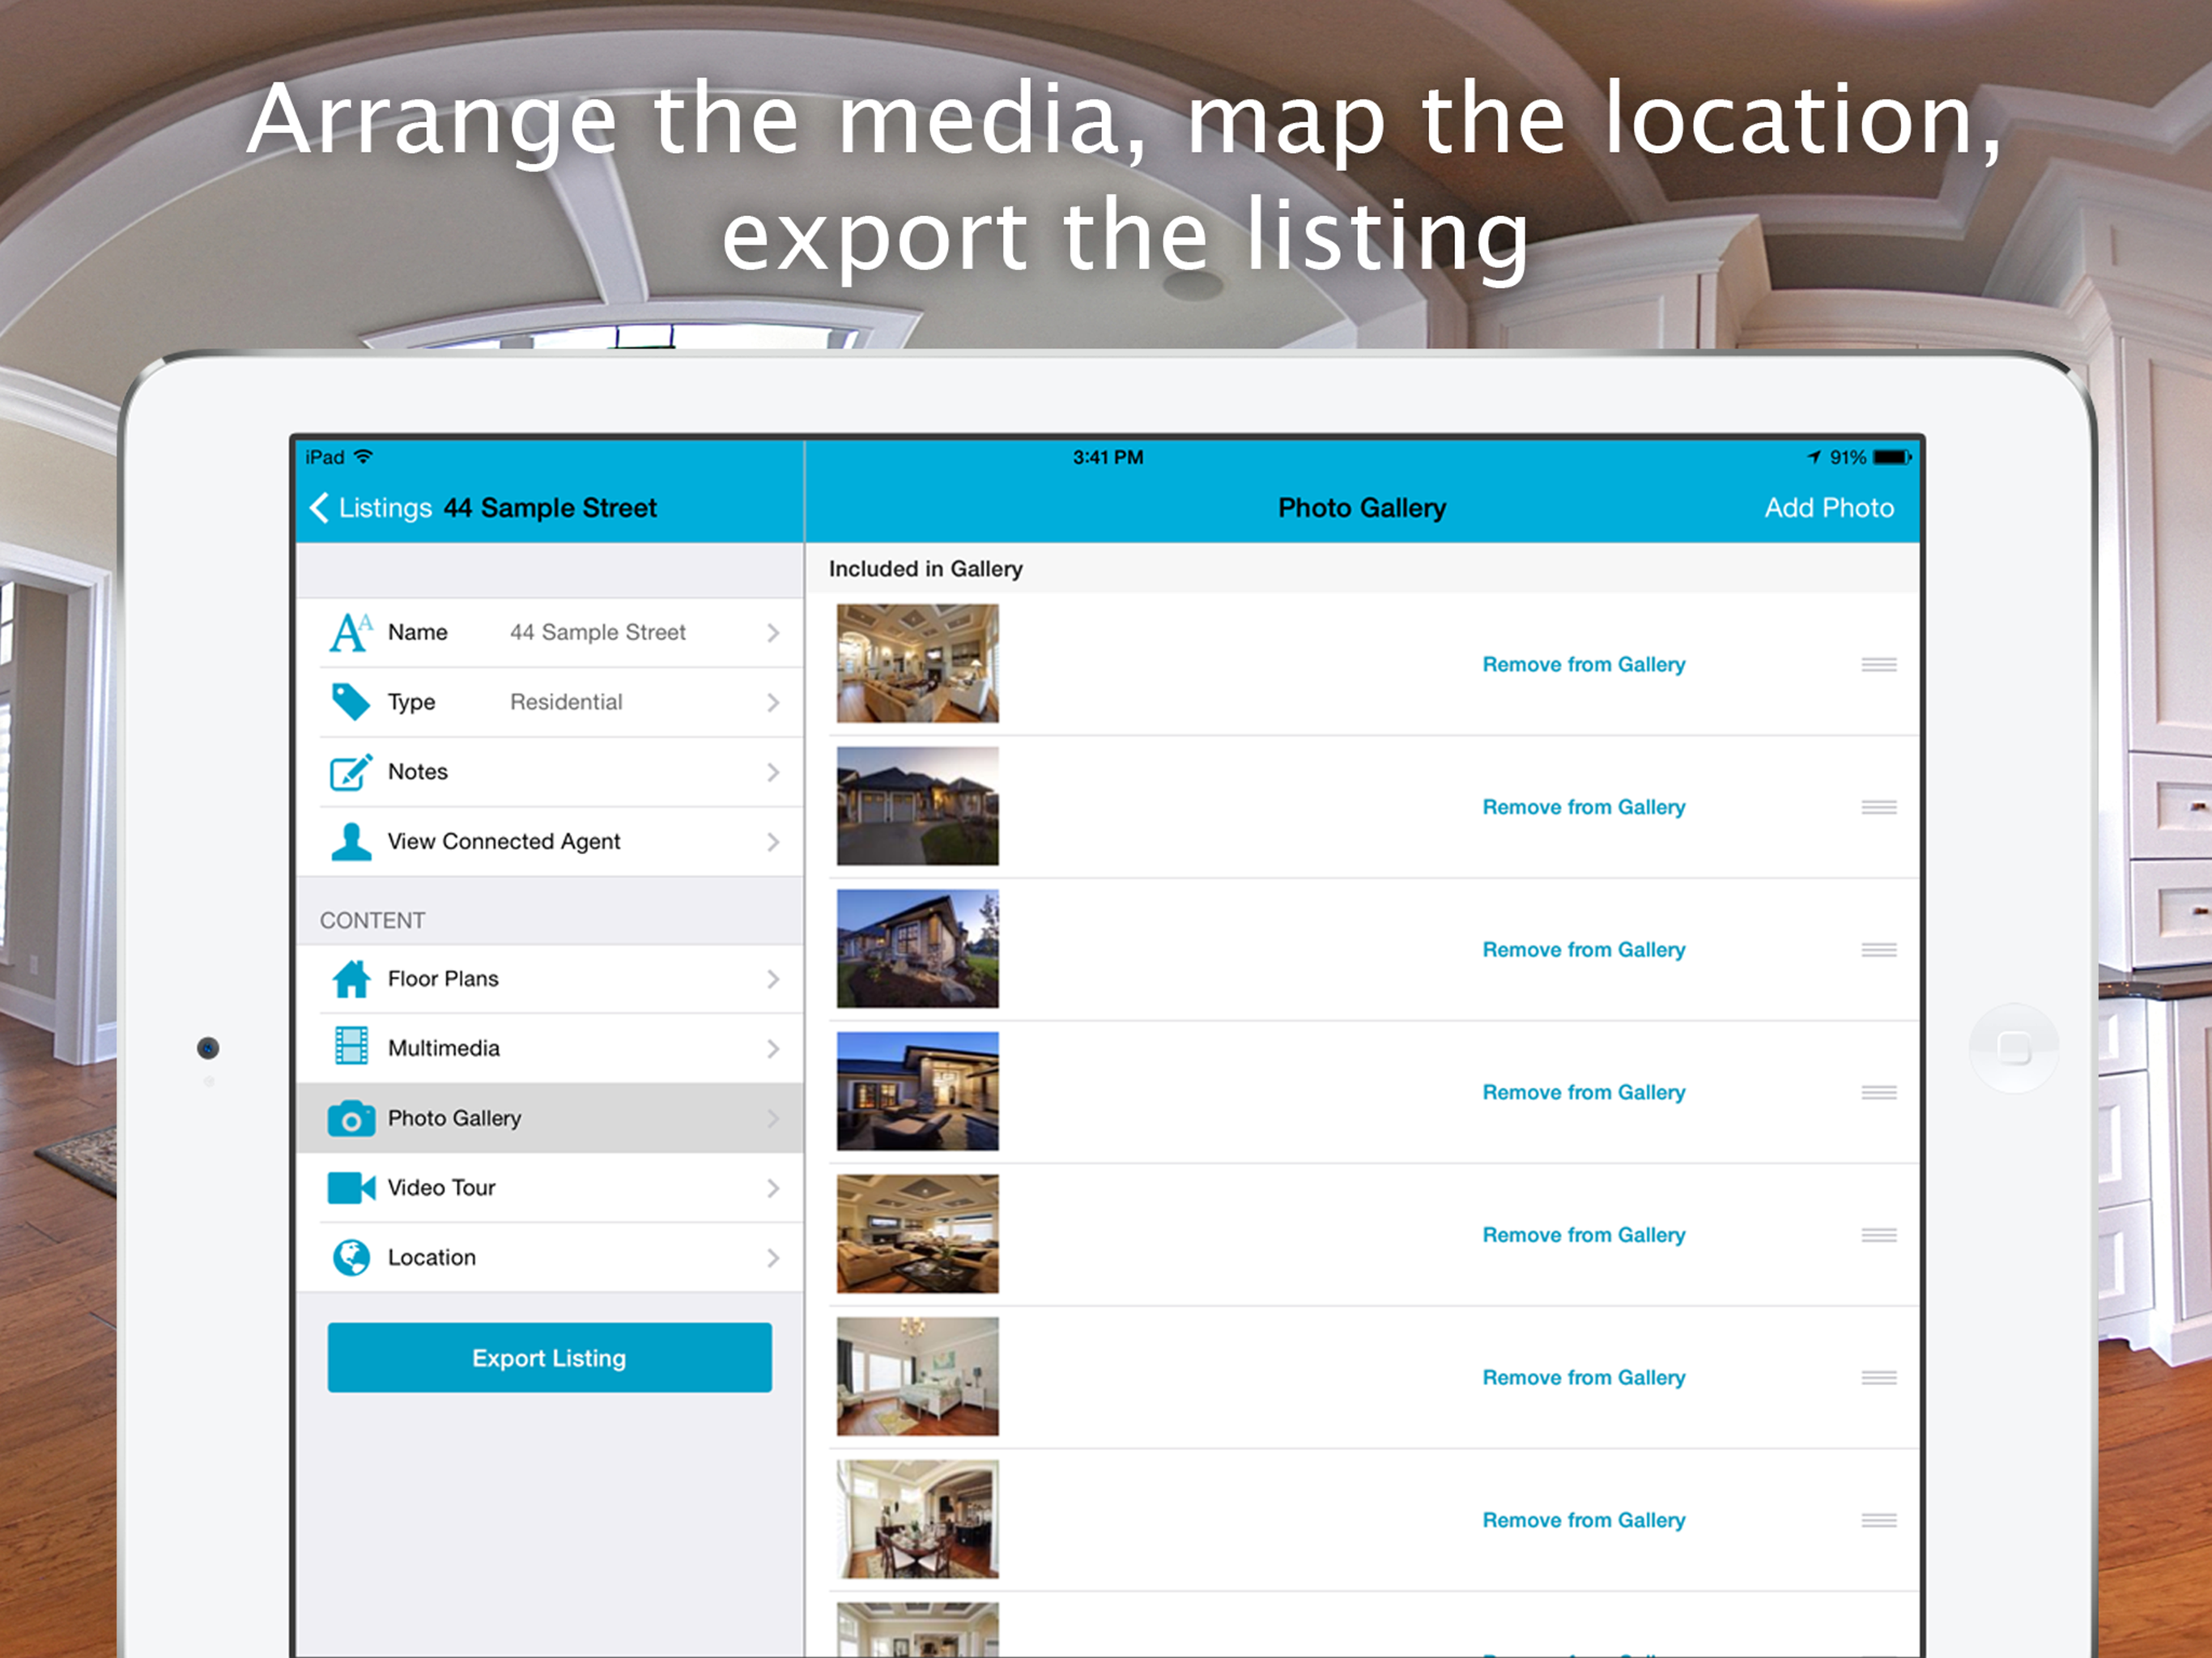Open the Multimedia chevron

[x=773, y=1049]
